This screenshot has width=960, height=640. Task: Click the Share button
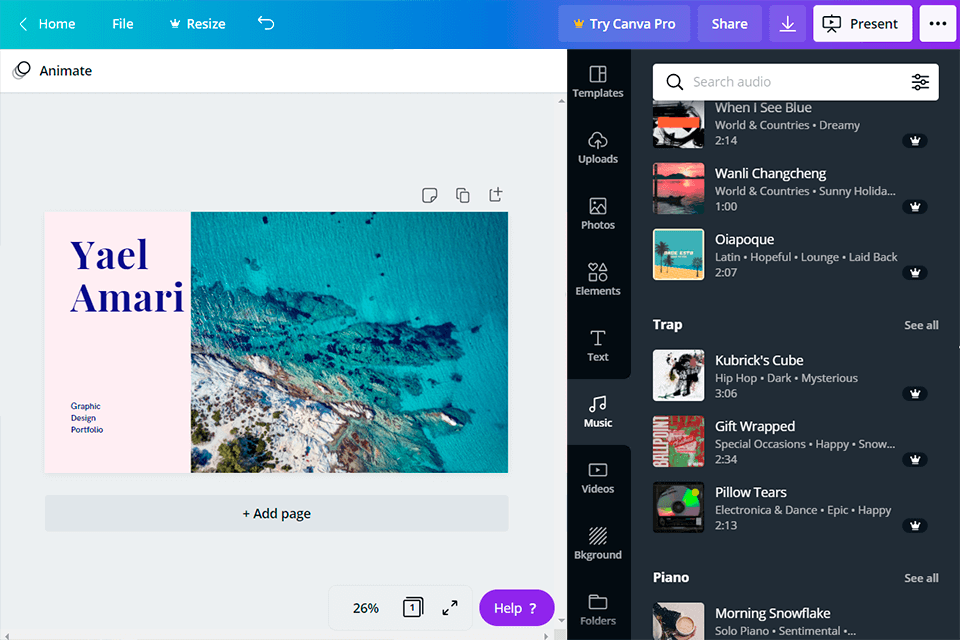point(729,24)
